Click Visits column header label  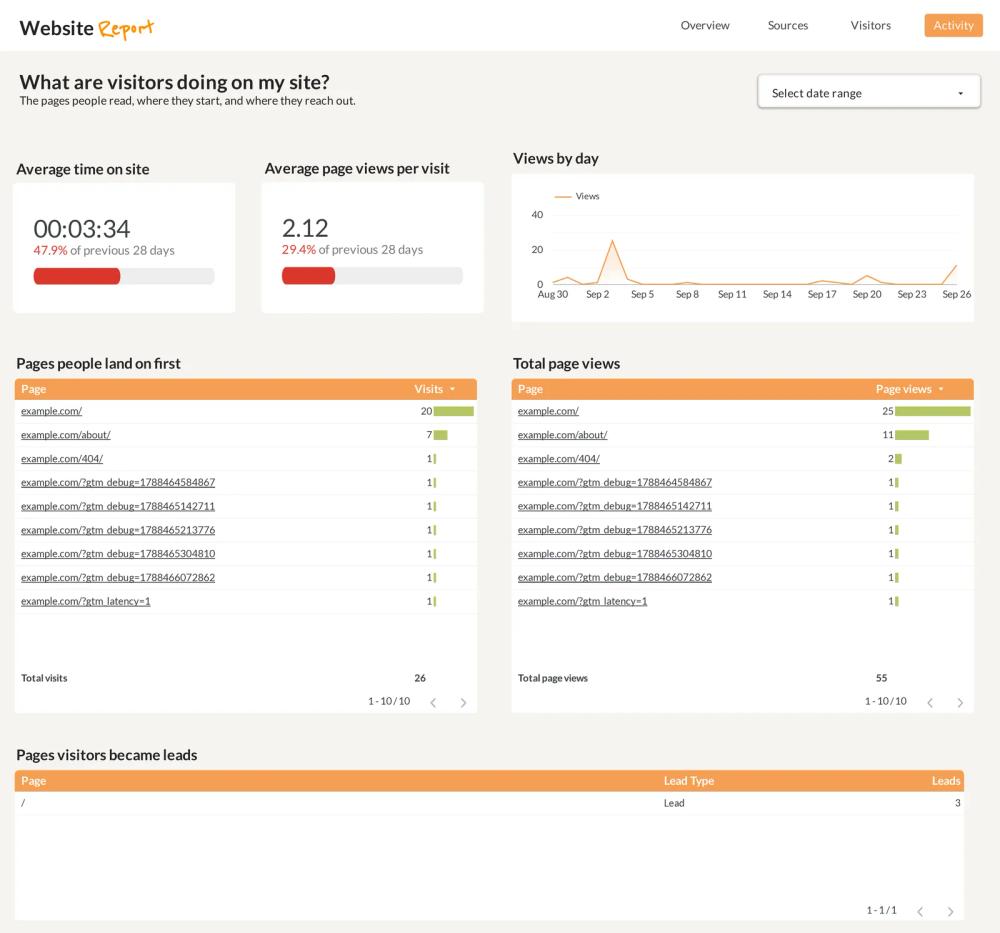coord(428,389)
